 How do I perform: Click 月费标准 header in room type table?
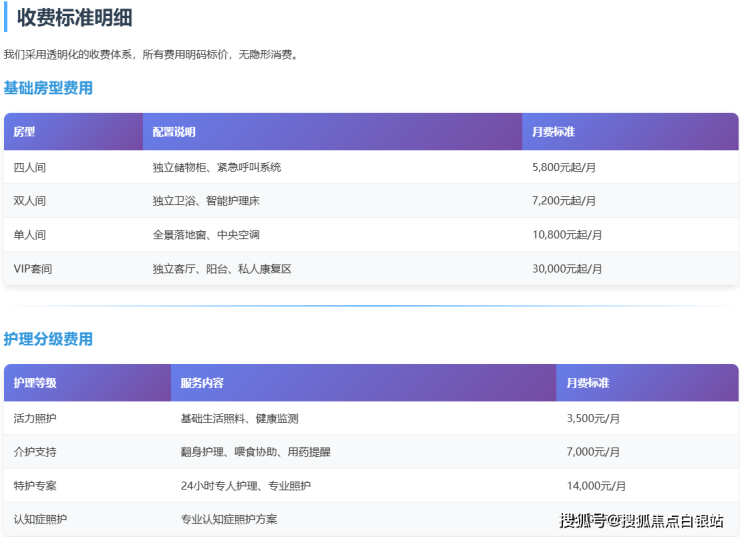coord(553,132)
